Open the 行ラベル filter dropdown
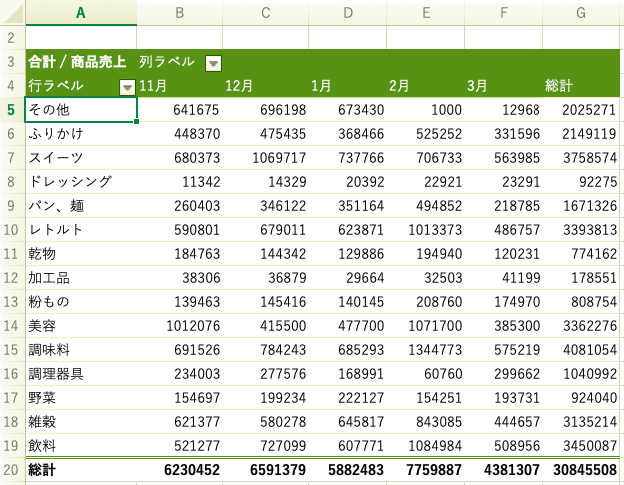Screen dimensions: 624x485 click(x=127, y=87)
